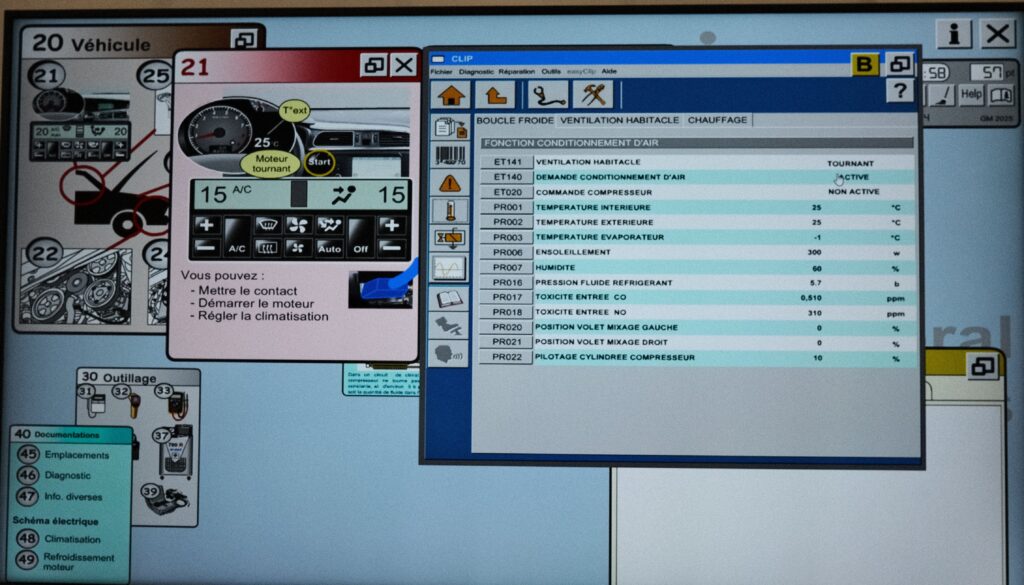Click the orange up-level arrow in CLIP toolbar

pos(495,95)
